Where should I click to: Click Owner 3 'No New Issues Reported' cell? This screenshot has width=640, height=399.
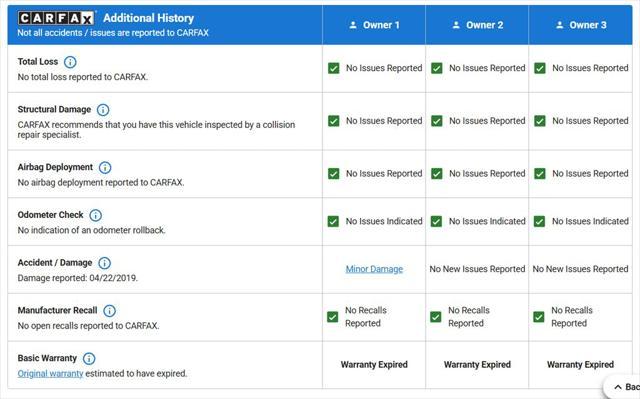click(580, 269)
